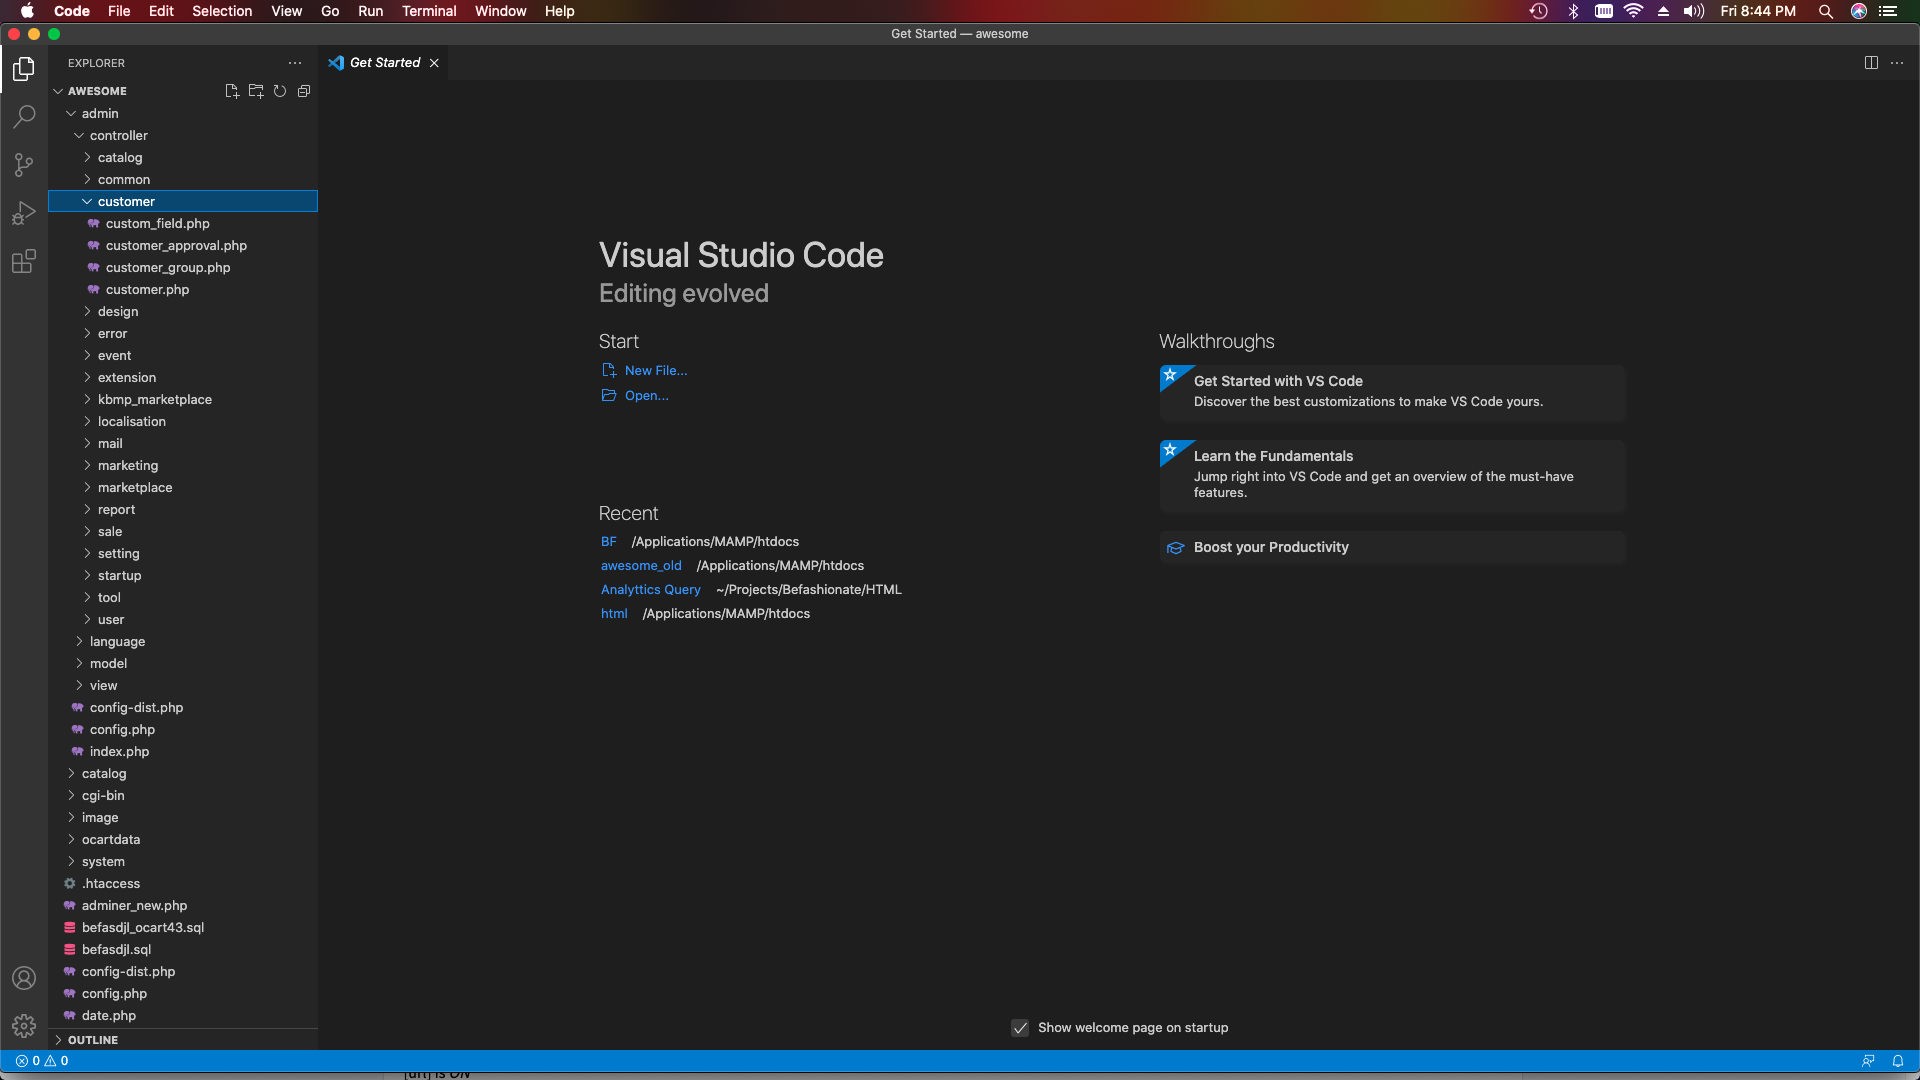Open the Terminal menu
Image resolution: width=1920 pixels, height=1080 pixels.
coord(429,11)
